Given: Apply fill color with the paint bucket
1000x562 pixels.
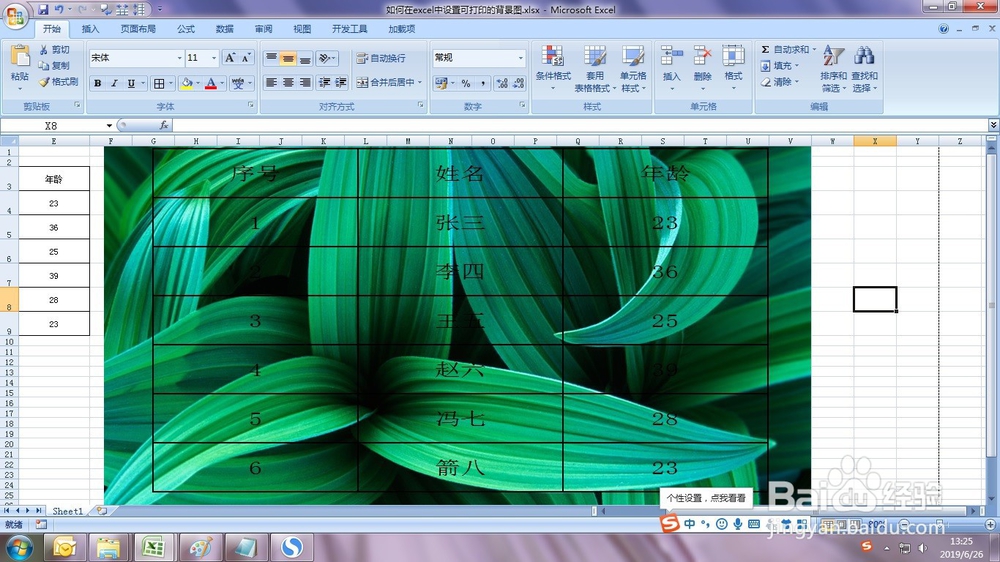Looking at the screenshot, I should (187, 83).
